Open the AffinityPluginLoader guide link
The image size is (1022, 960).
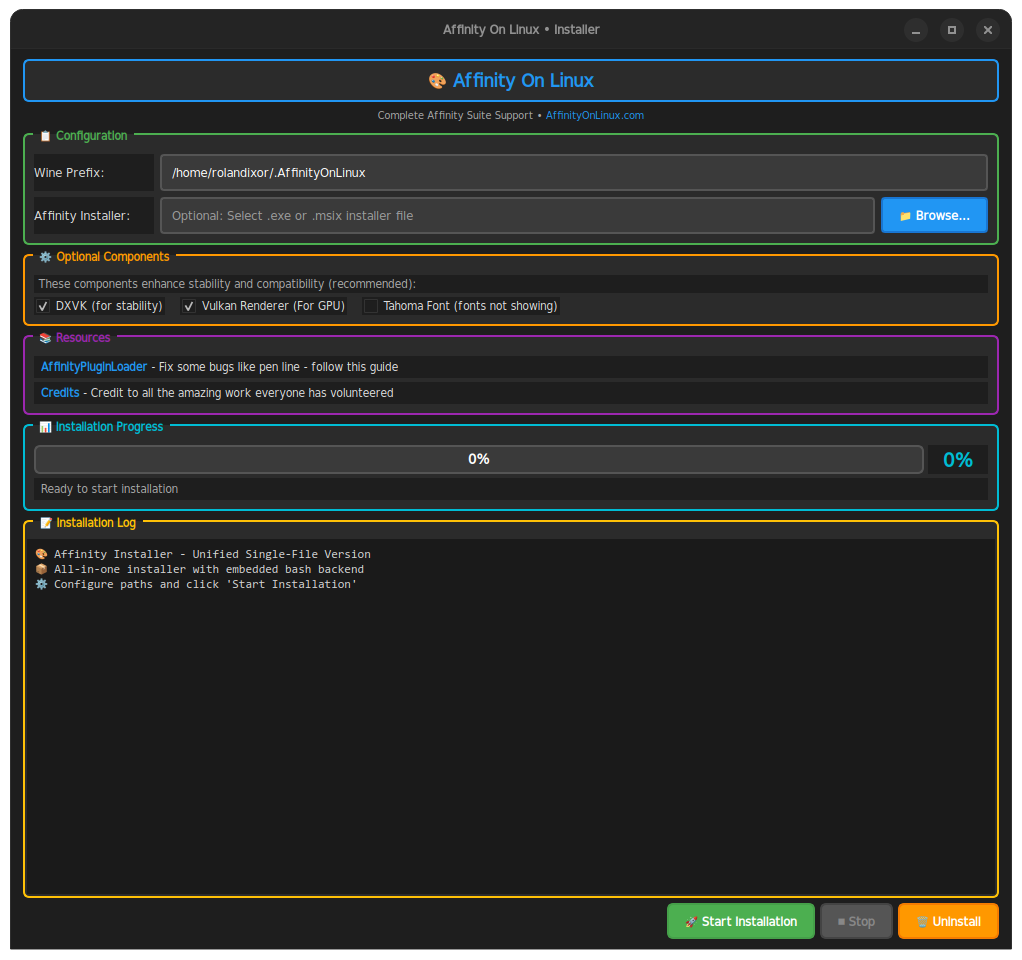click(x=94, y=366)
